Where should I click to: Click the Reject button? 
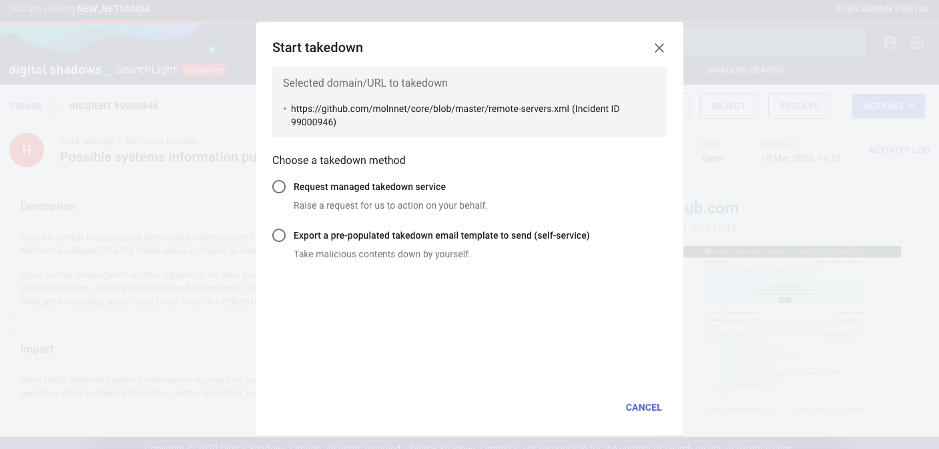coord(728,106)
